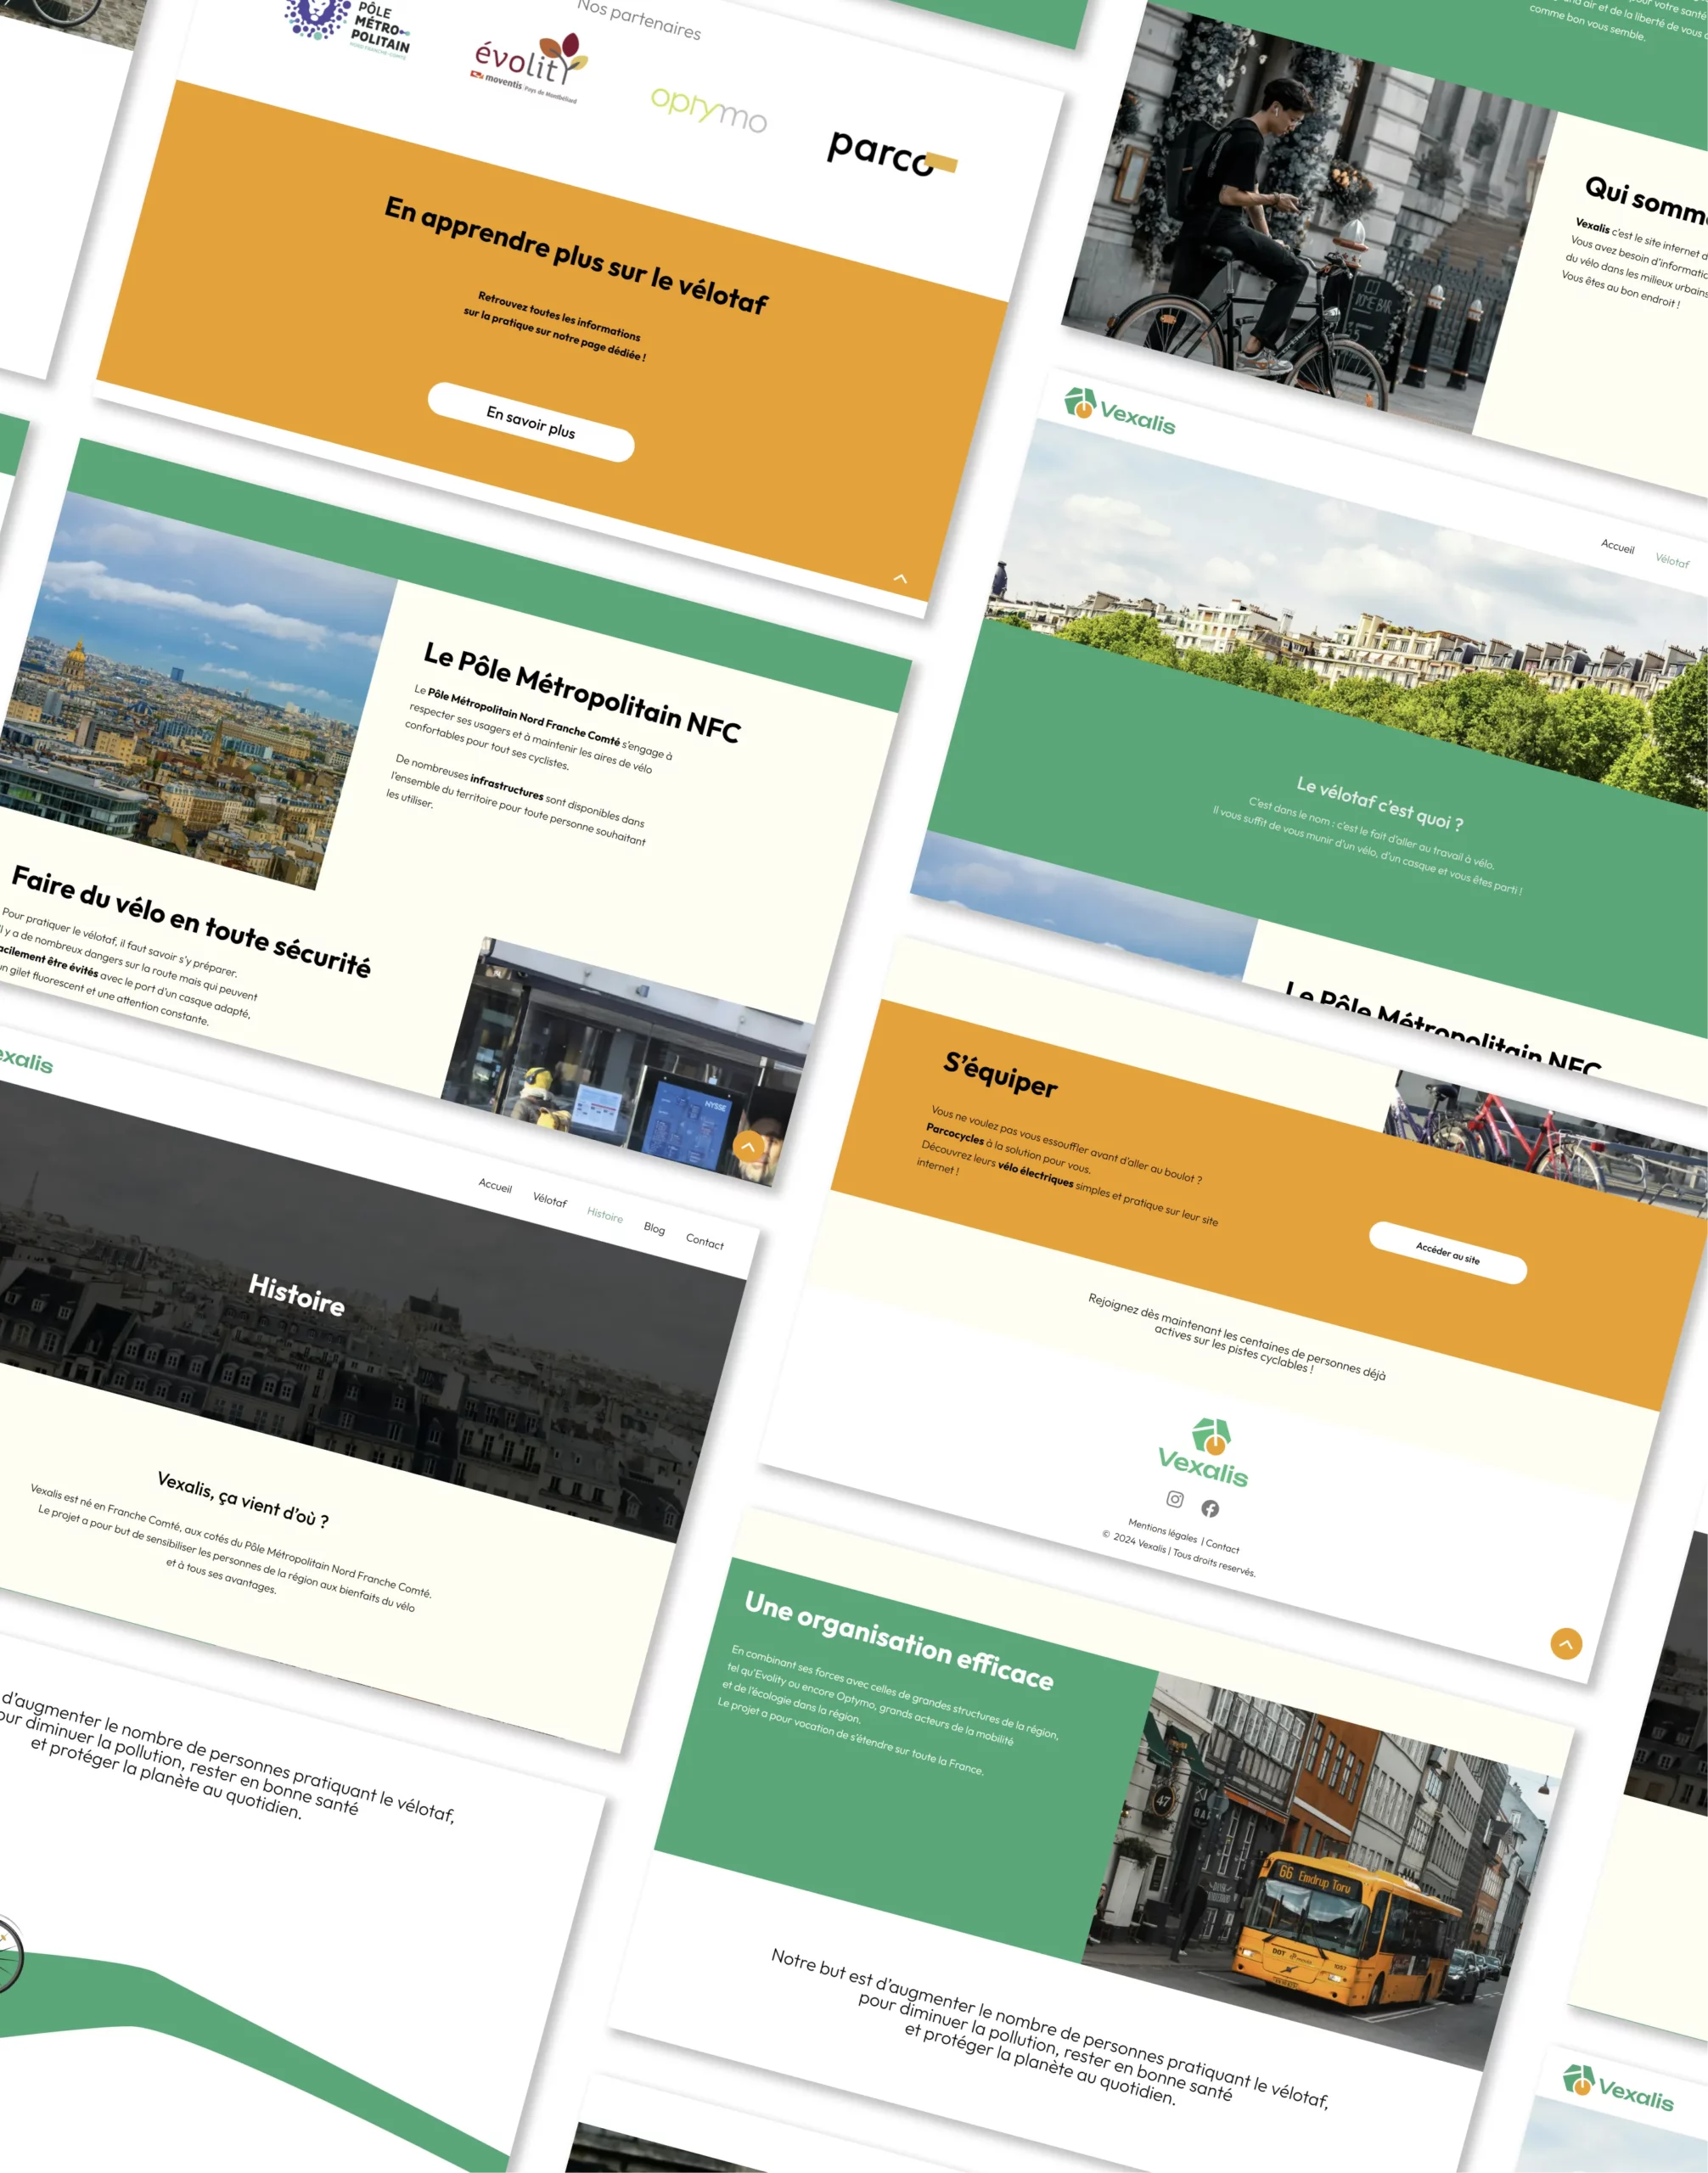
Task: Click the parco partner logo
Action: (890, 154)
